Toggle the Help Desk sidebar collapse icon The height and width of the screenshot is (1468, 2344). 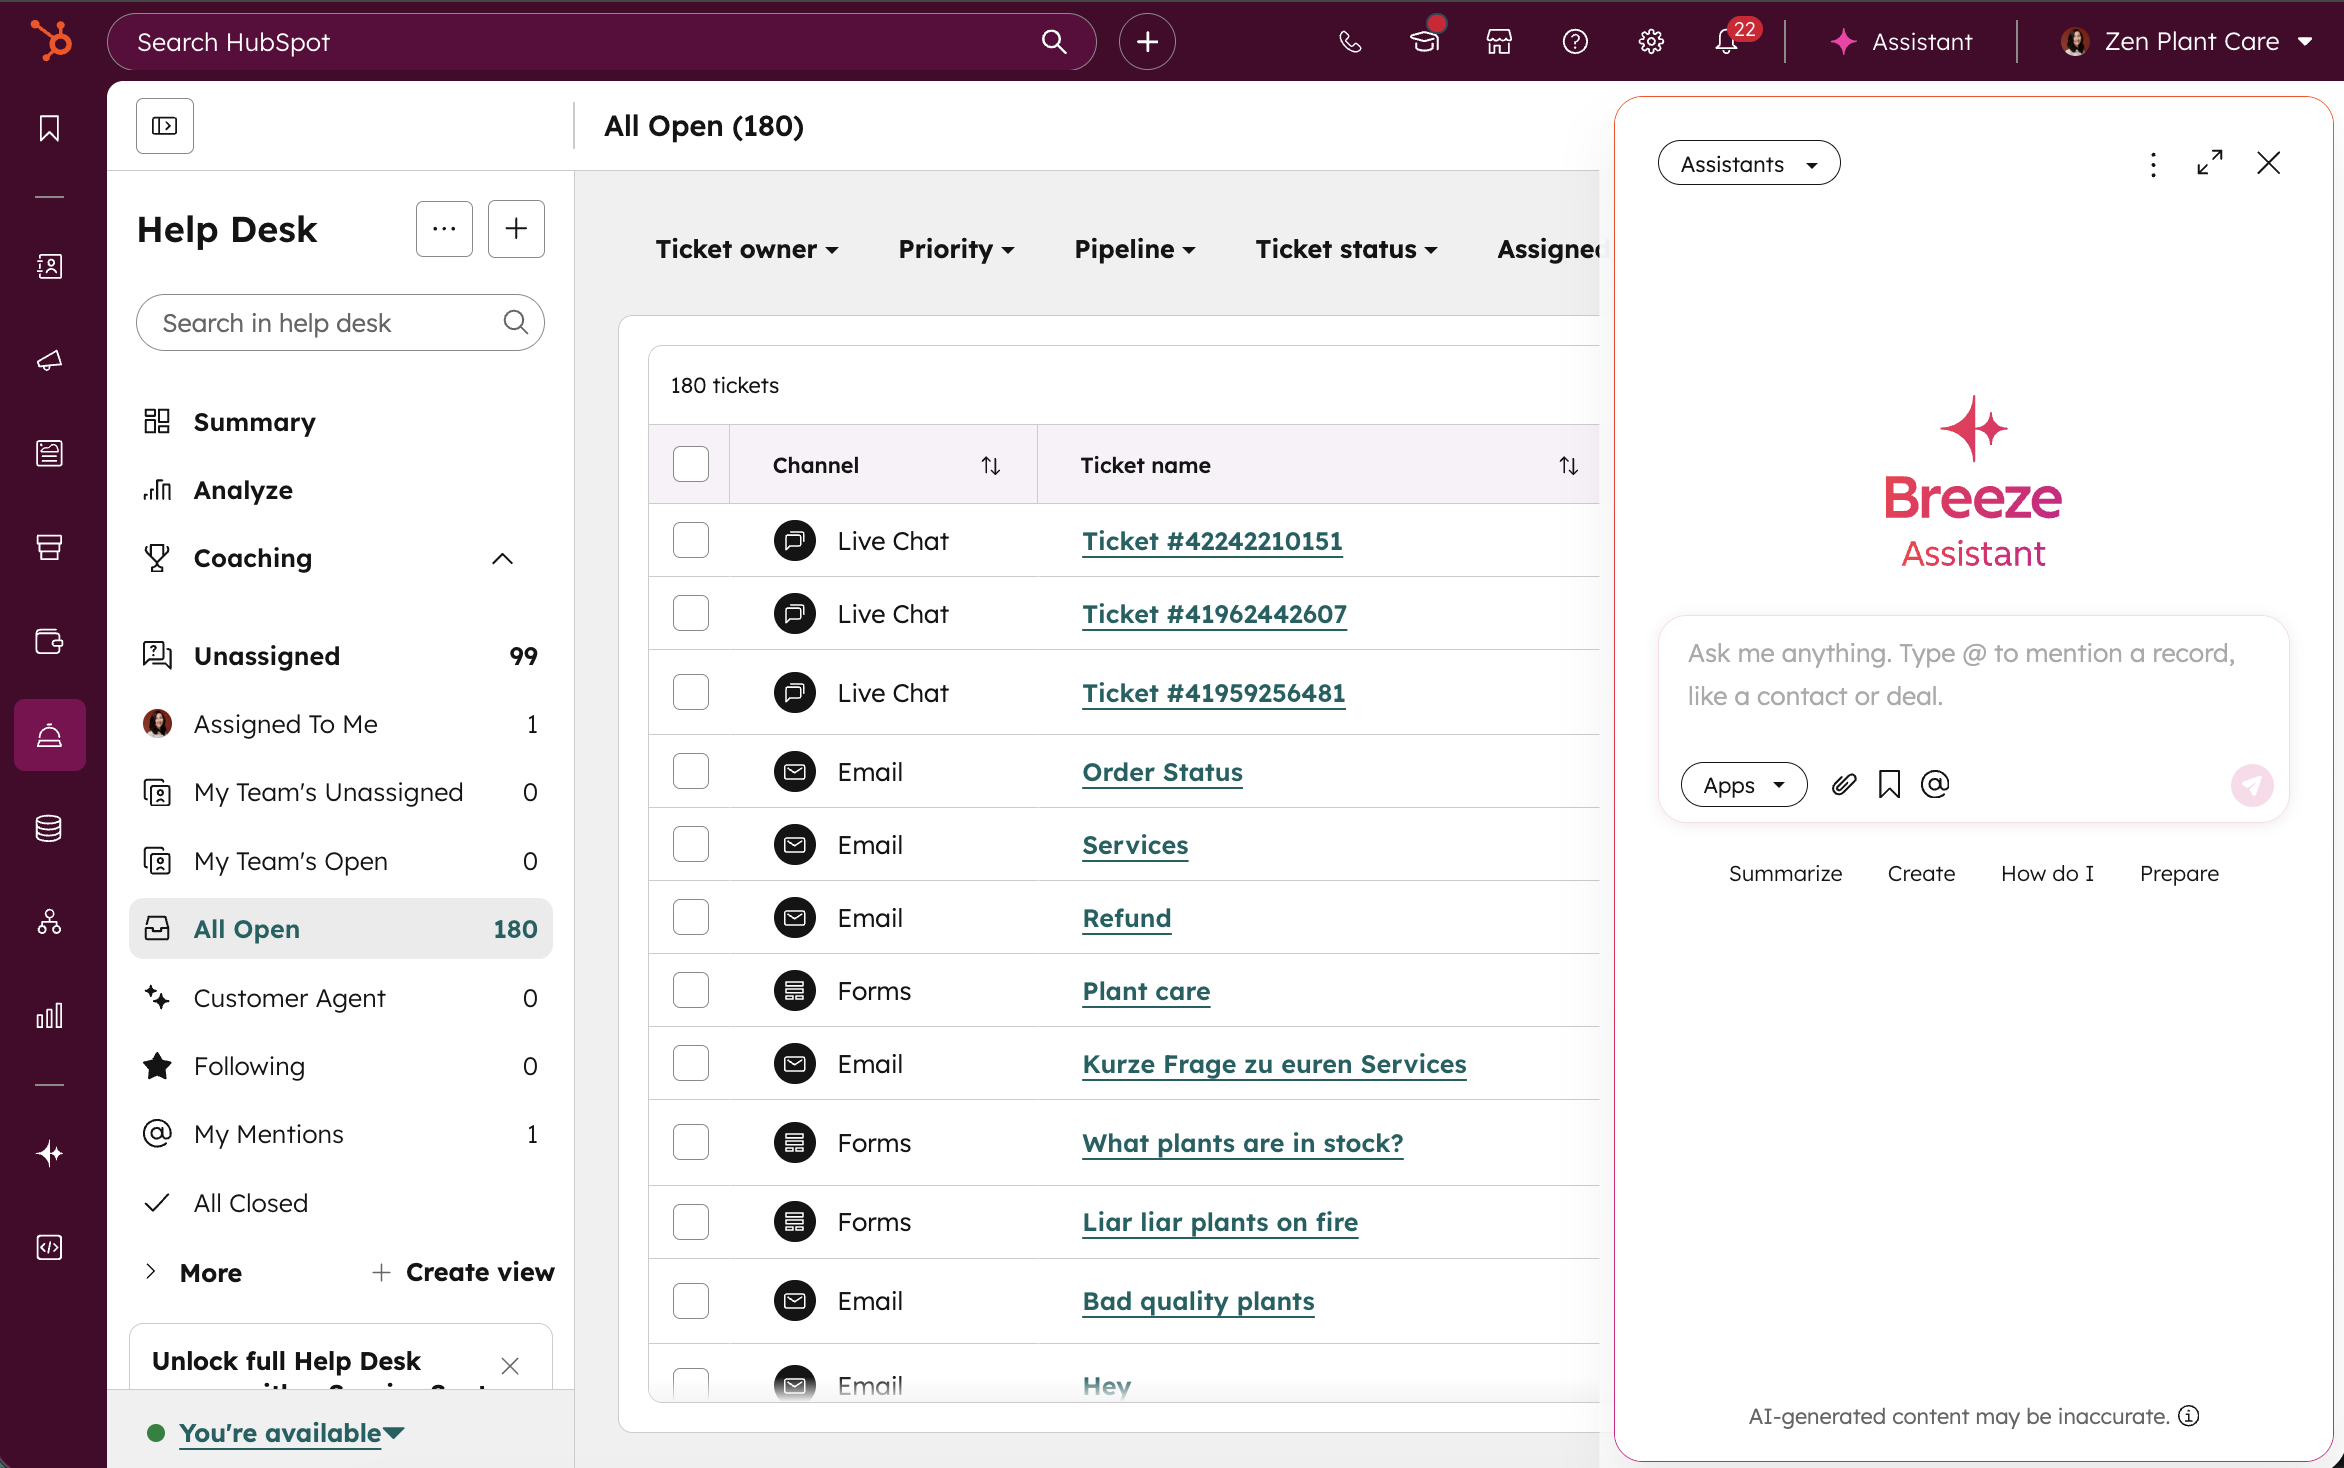tap(165, 126)
